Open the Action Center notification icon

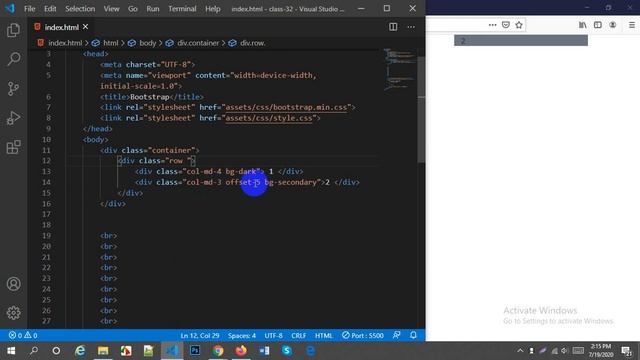(x=627, y=351)
